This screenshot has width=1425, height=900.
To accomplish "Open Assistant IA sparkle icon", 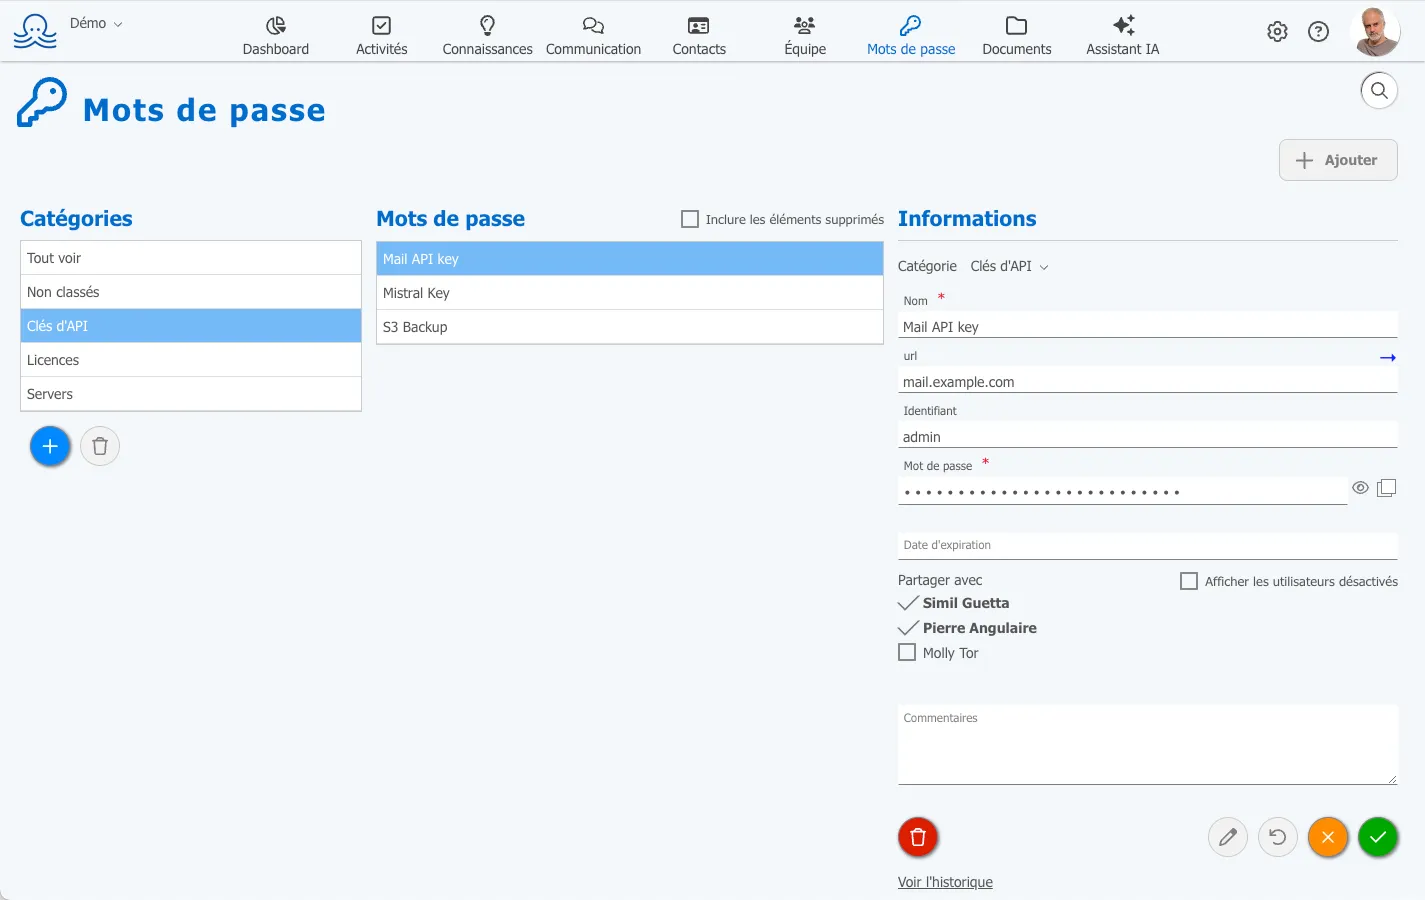I will (x=1123, y=25).
